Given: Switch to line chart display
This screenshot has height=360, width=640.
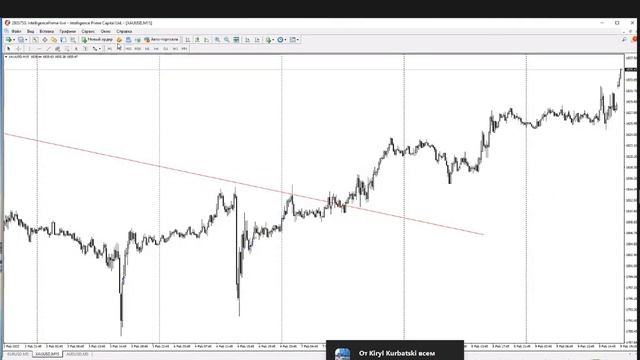Looking at the screenshot, I should [207, 40].
